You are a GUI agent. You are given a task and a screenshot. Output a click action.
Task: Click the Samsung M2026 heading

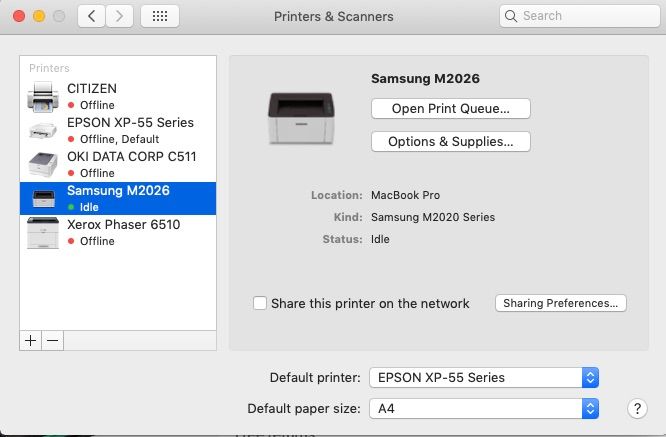pyautogui.click(x=425, y=79)
